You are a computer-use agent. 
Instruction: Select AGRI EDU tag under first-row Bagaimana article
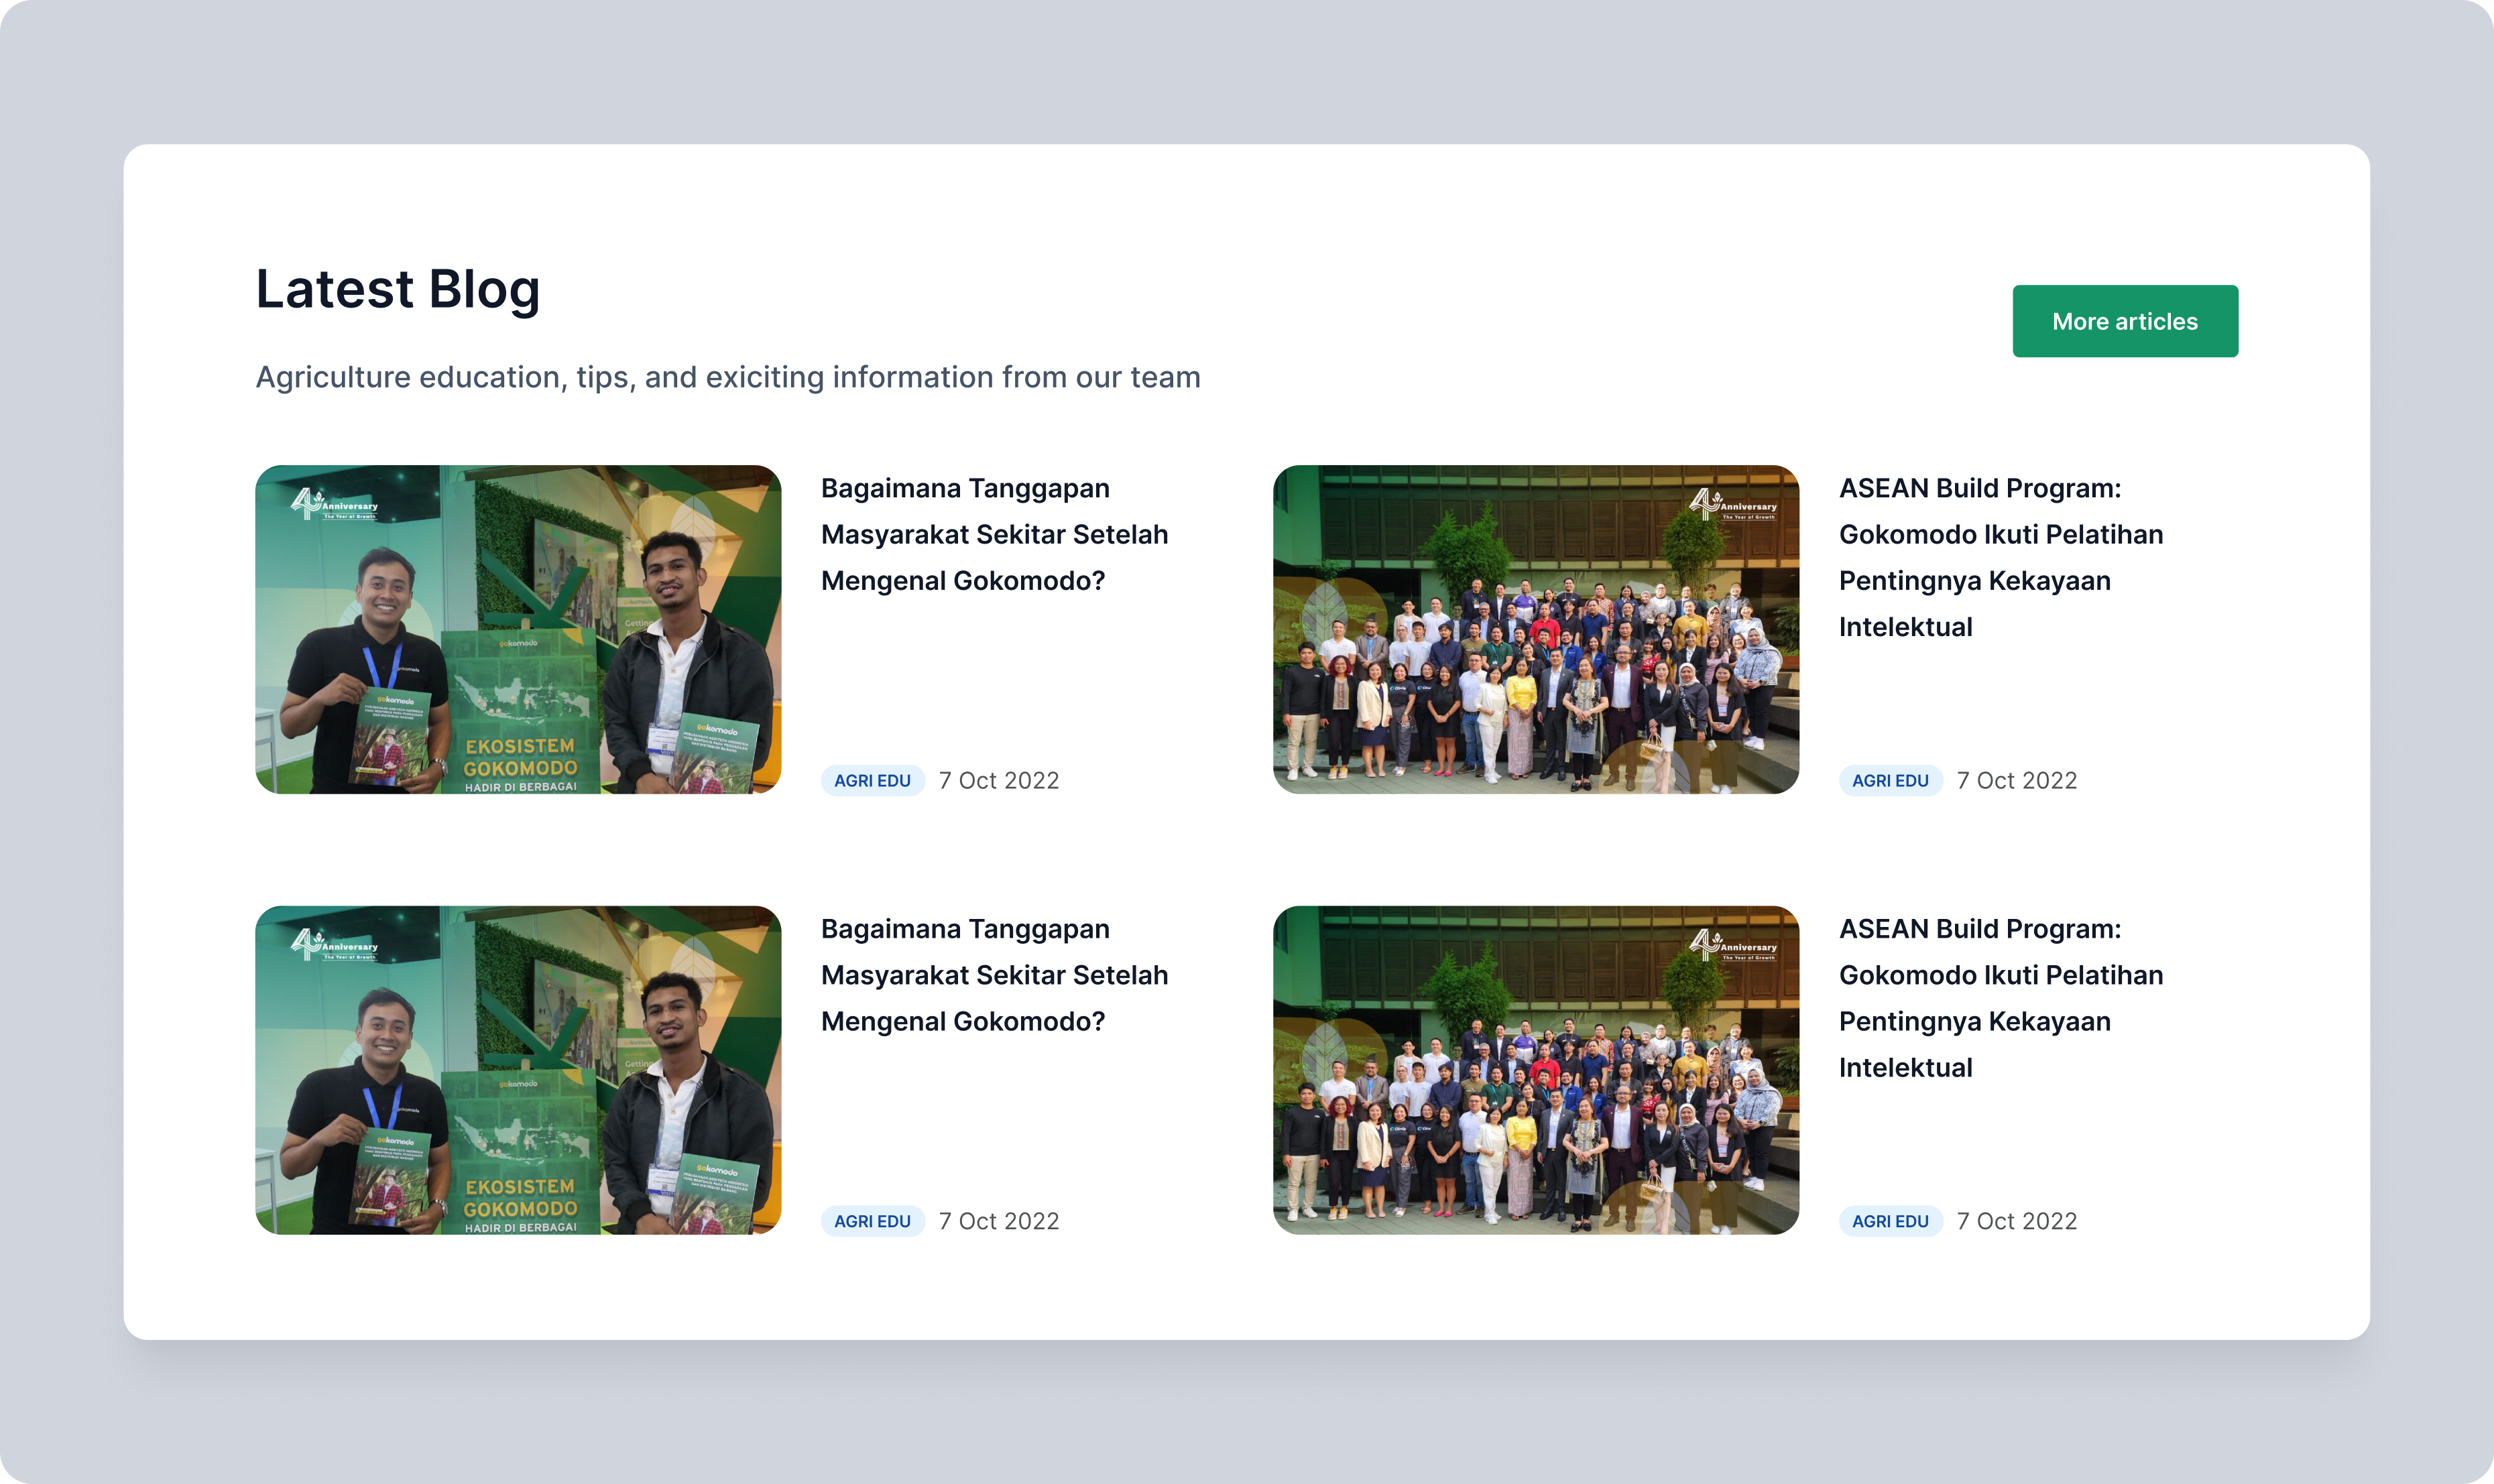pyautogui.click(x=872, y=780)
